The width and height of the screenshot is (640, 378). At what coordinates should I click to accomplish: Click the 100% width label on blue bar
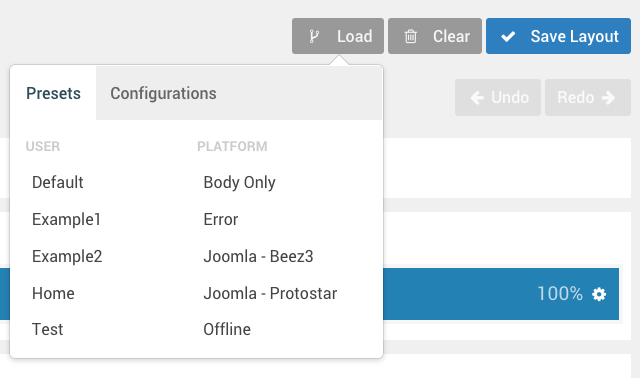tap(560, 294)
